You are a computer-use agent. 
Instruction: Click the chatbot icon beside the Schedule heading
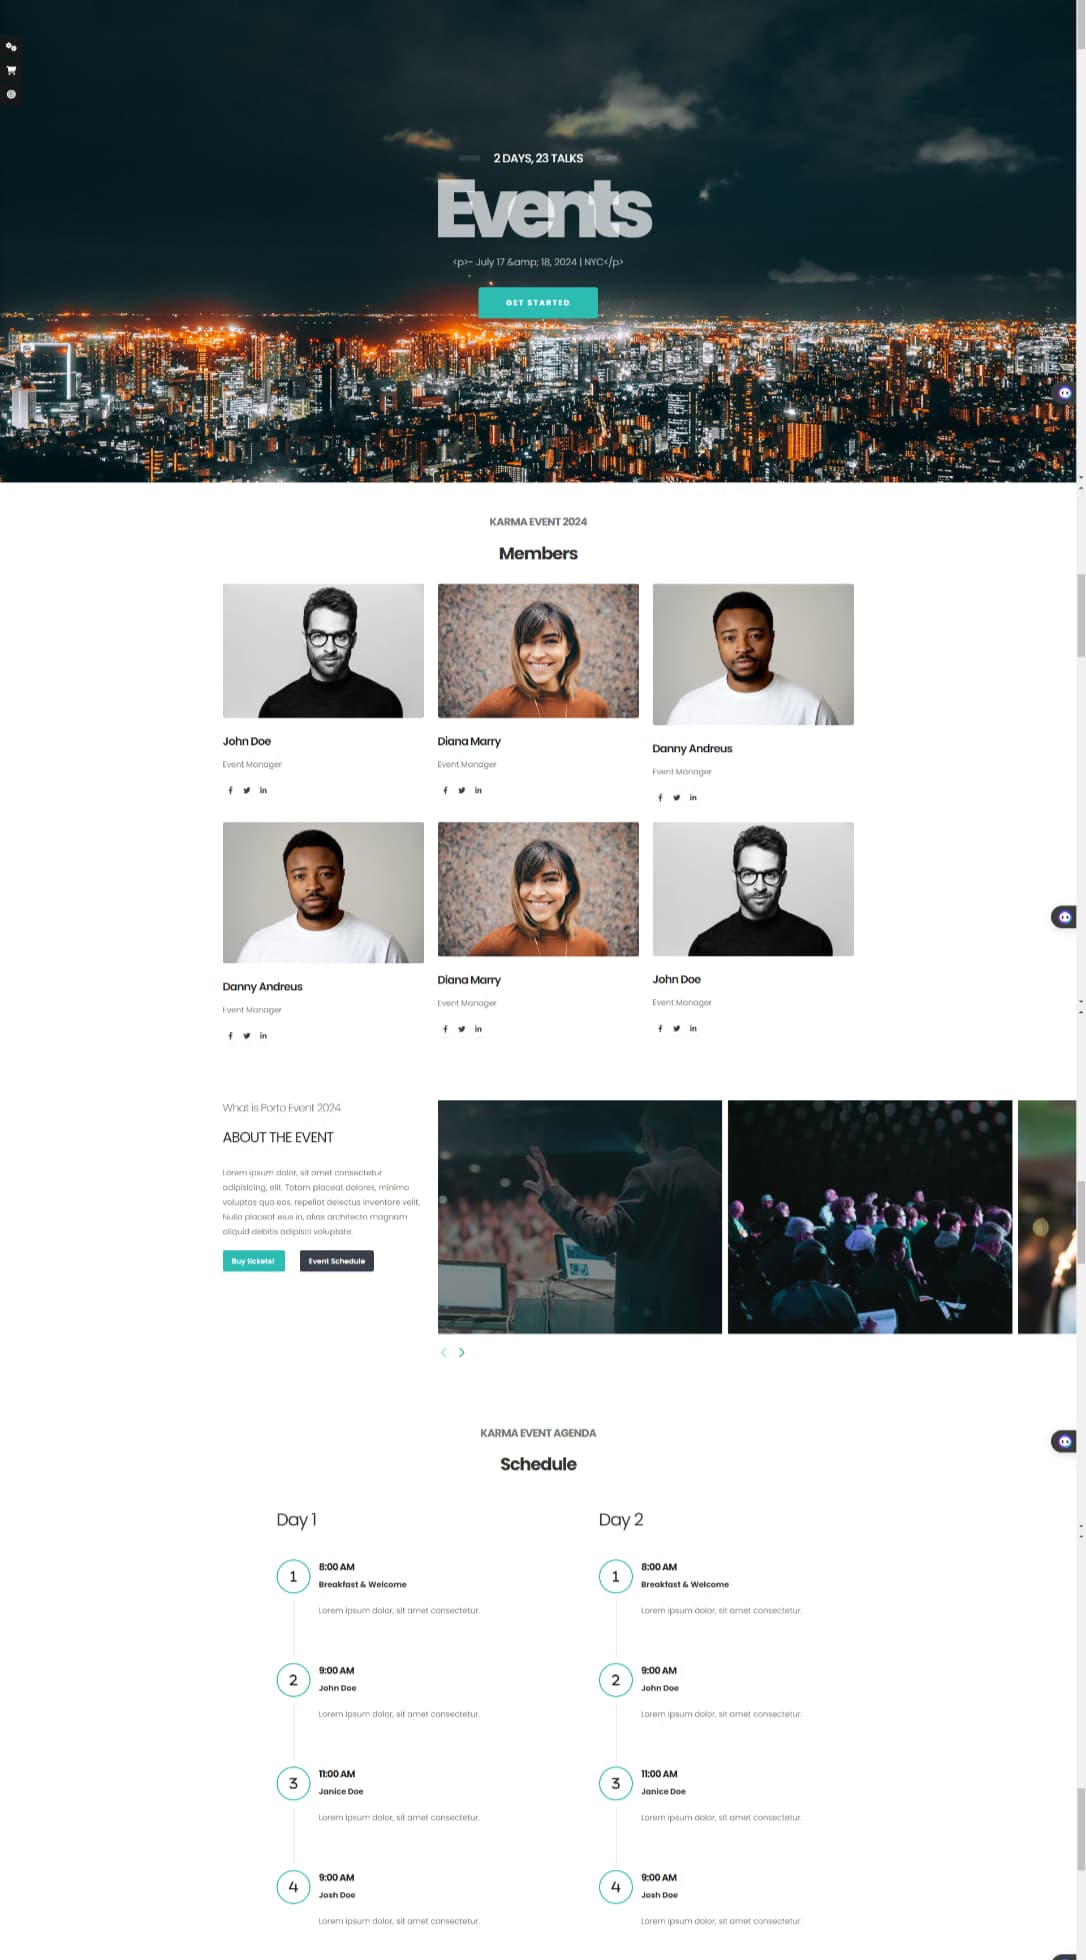pyautogui.click(x=1064, y=1441)
